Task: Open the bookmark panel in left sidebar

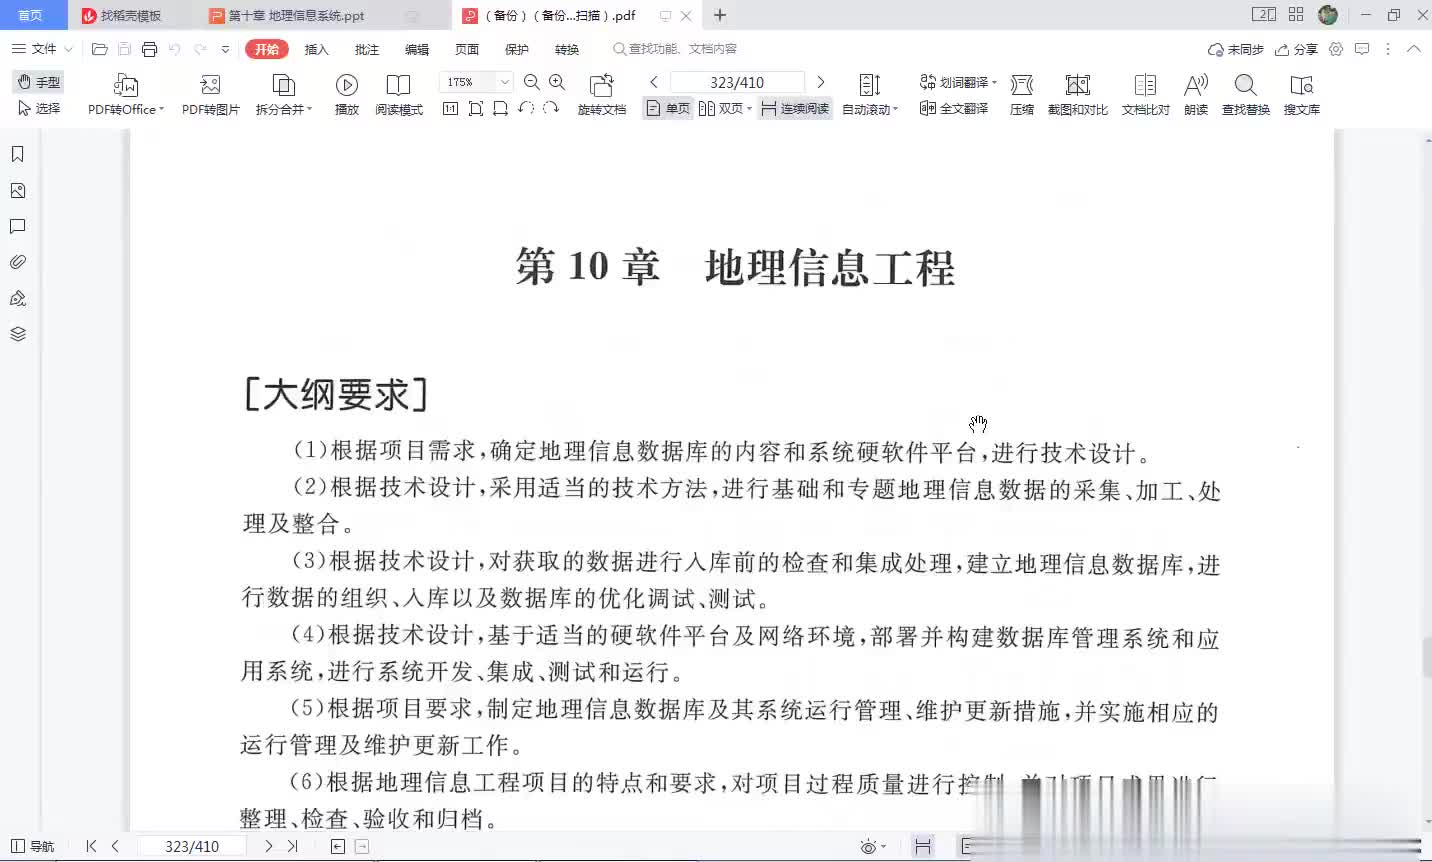Action: pos(17,154)
